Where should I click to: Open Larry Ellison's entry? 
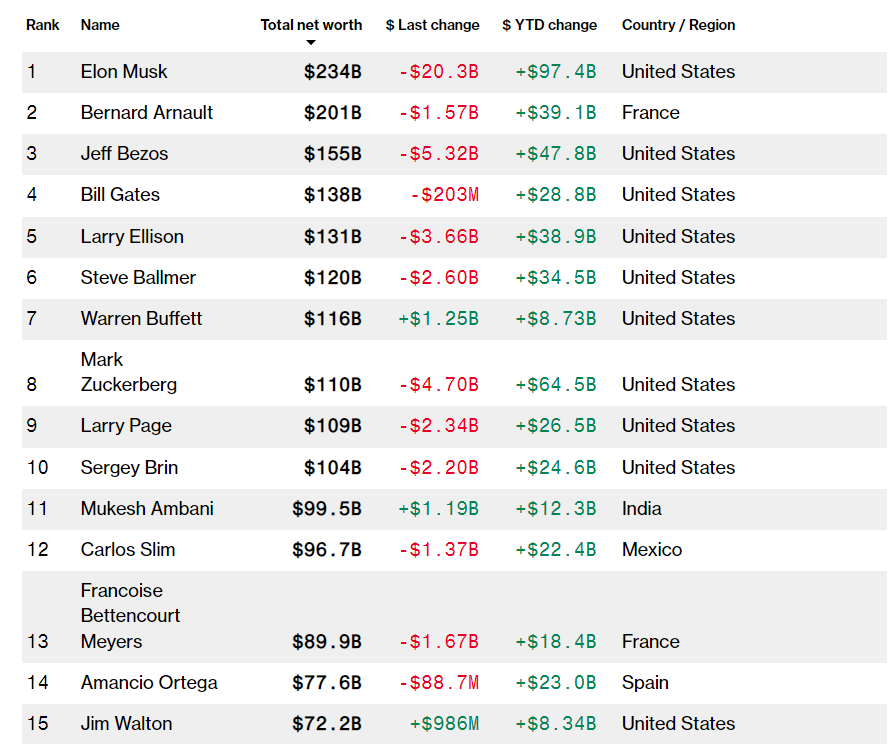pos(132,237)
